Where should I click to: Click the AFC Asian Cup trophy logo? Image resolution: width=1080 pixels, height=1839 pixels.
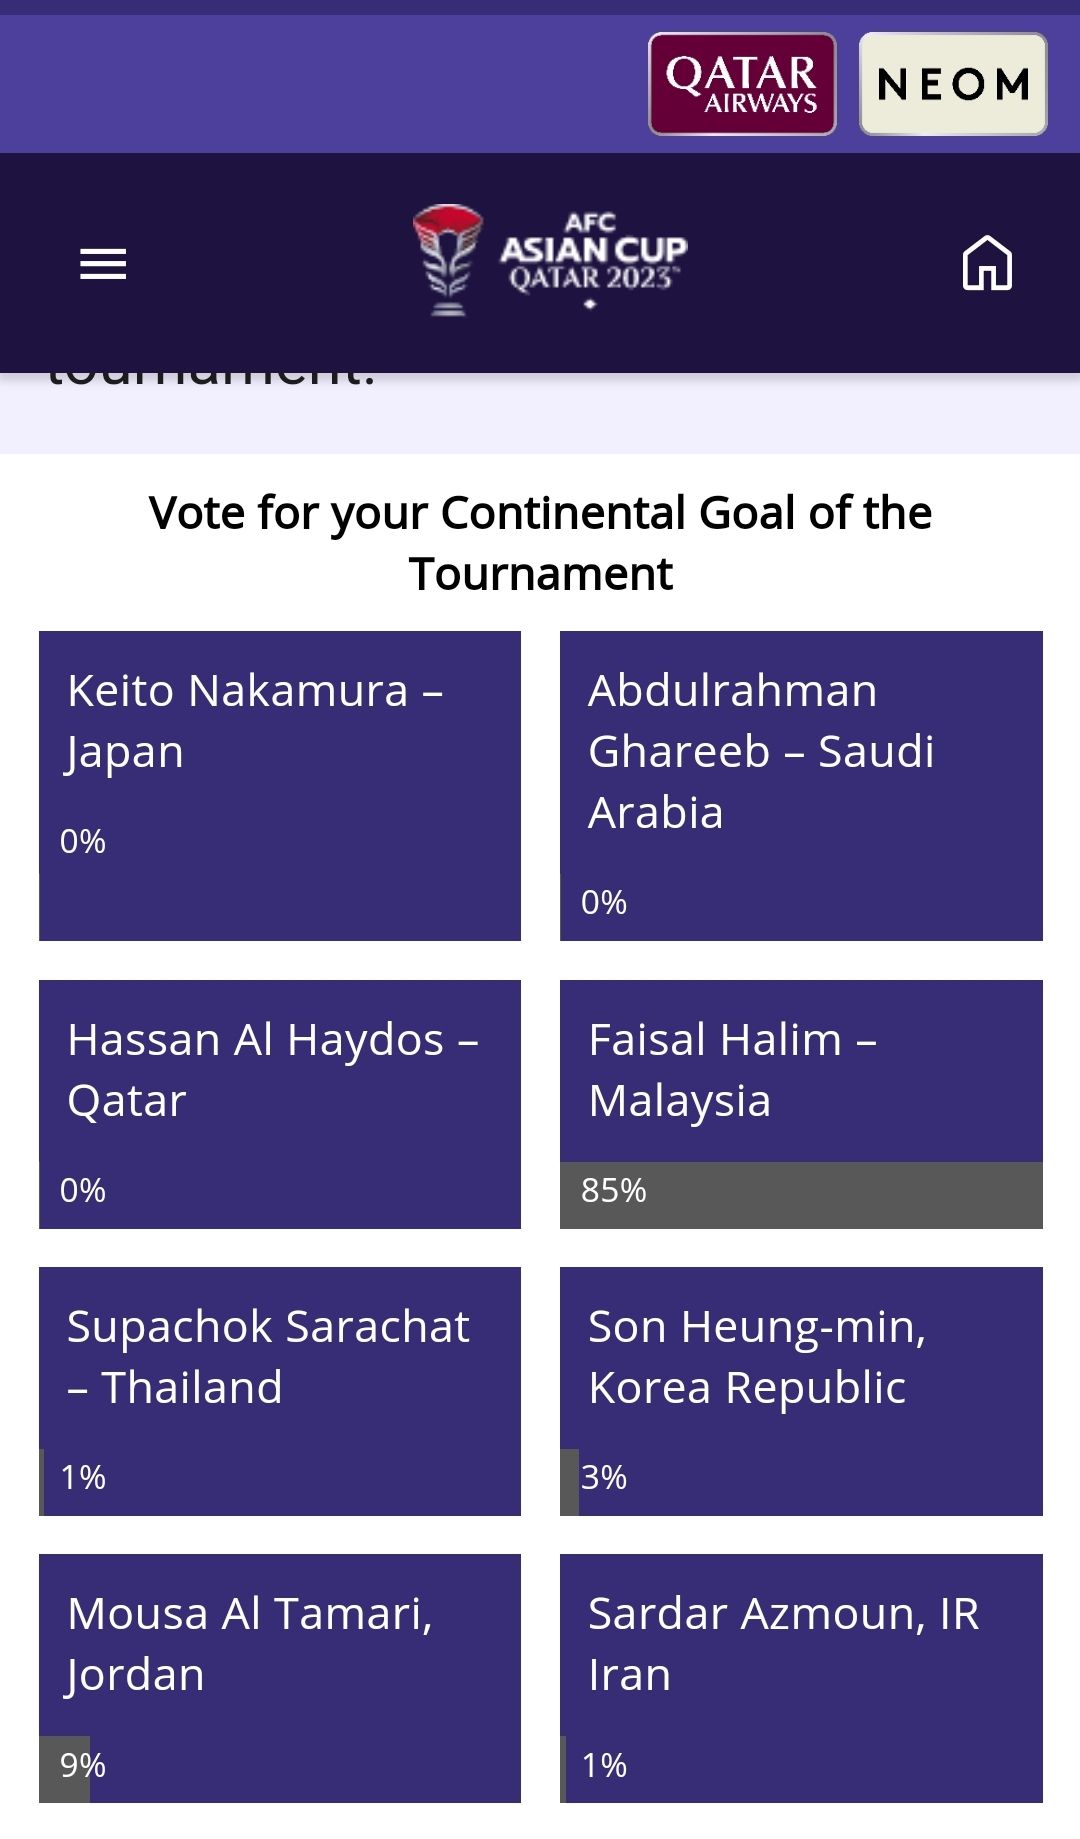pyautogui.click(x=448, y=260)
